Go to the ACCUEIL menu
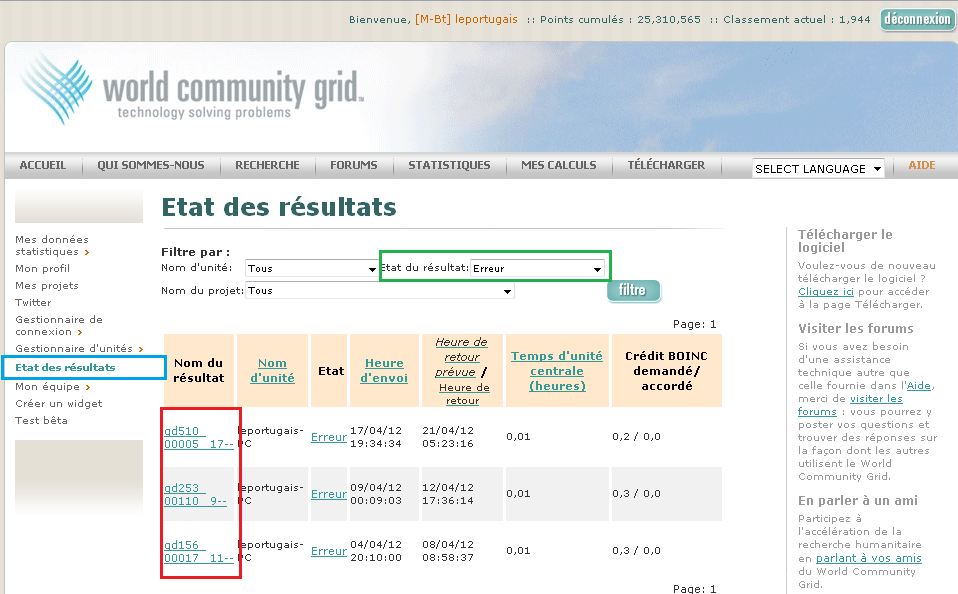Image resolution: width=958 pixels, height=594 pixels. tap(43, 165)
